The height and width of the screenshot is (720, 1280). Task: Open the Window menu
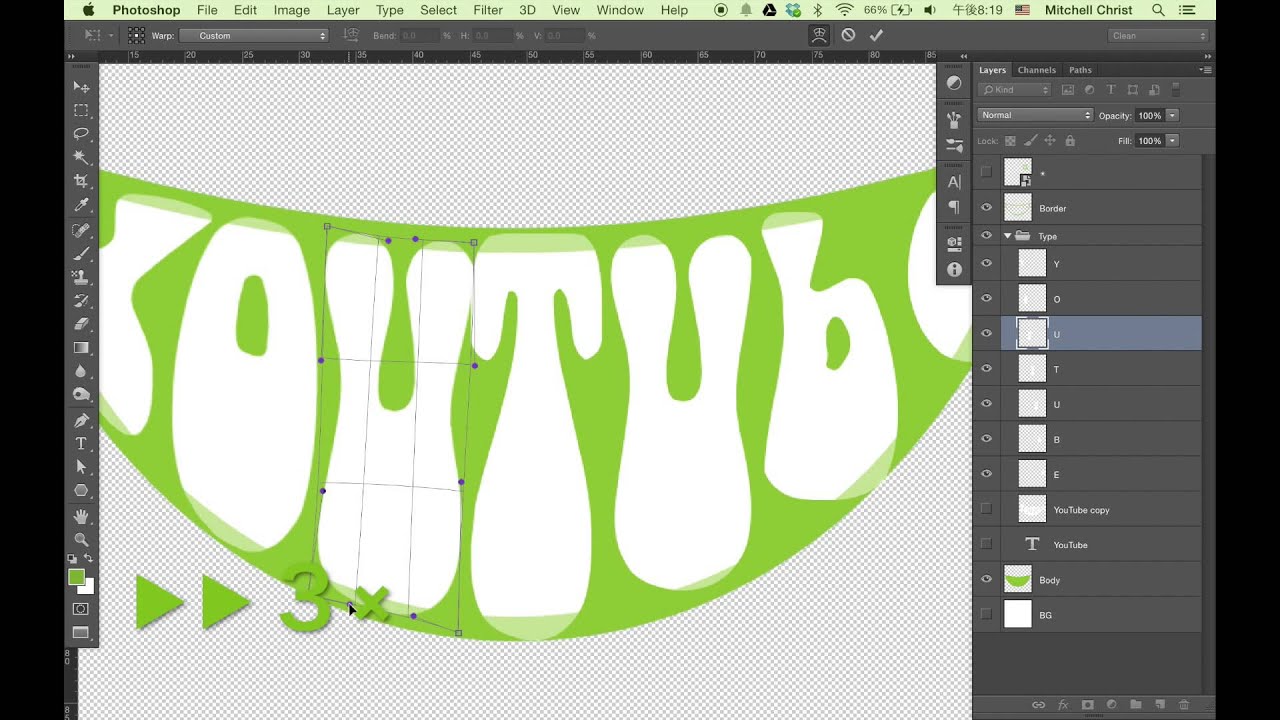click(620, 10)
